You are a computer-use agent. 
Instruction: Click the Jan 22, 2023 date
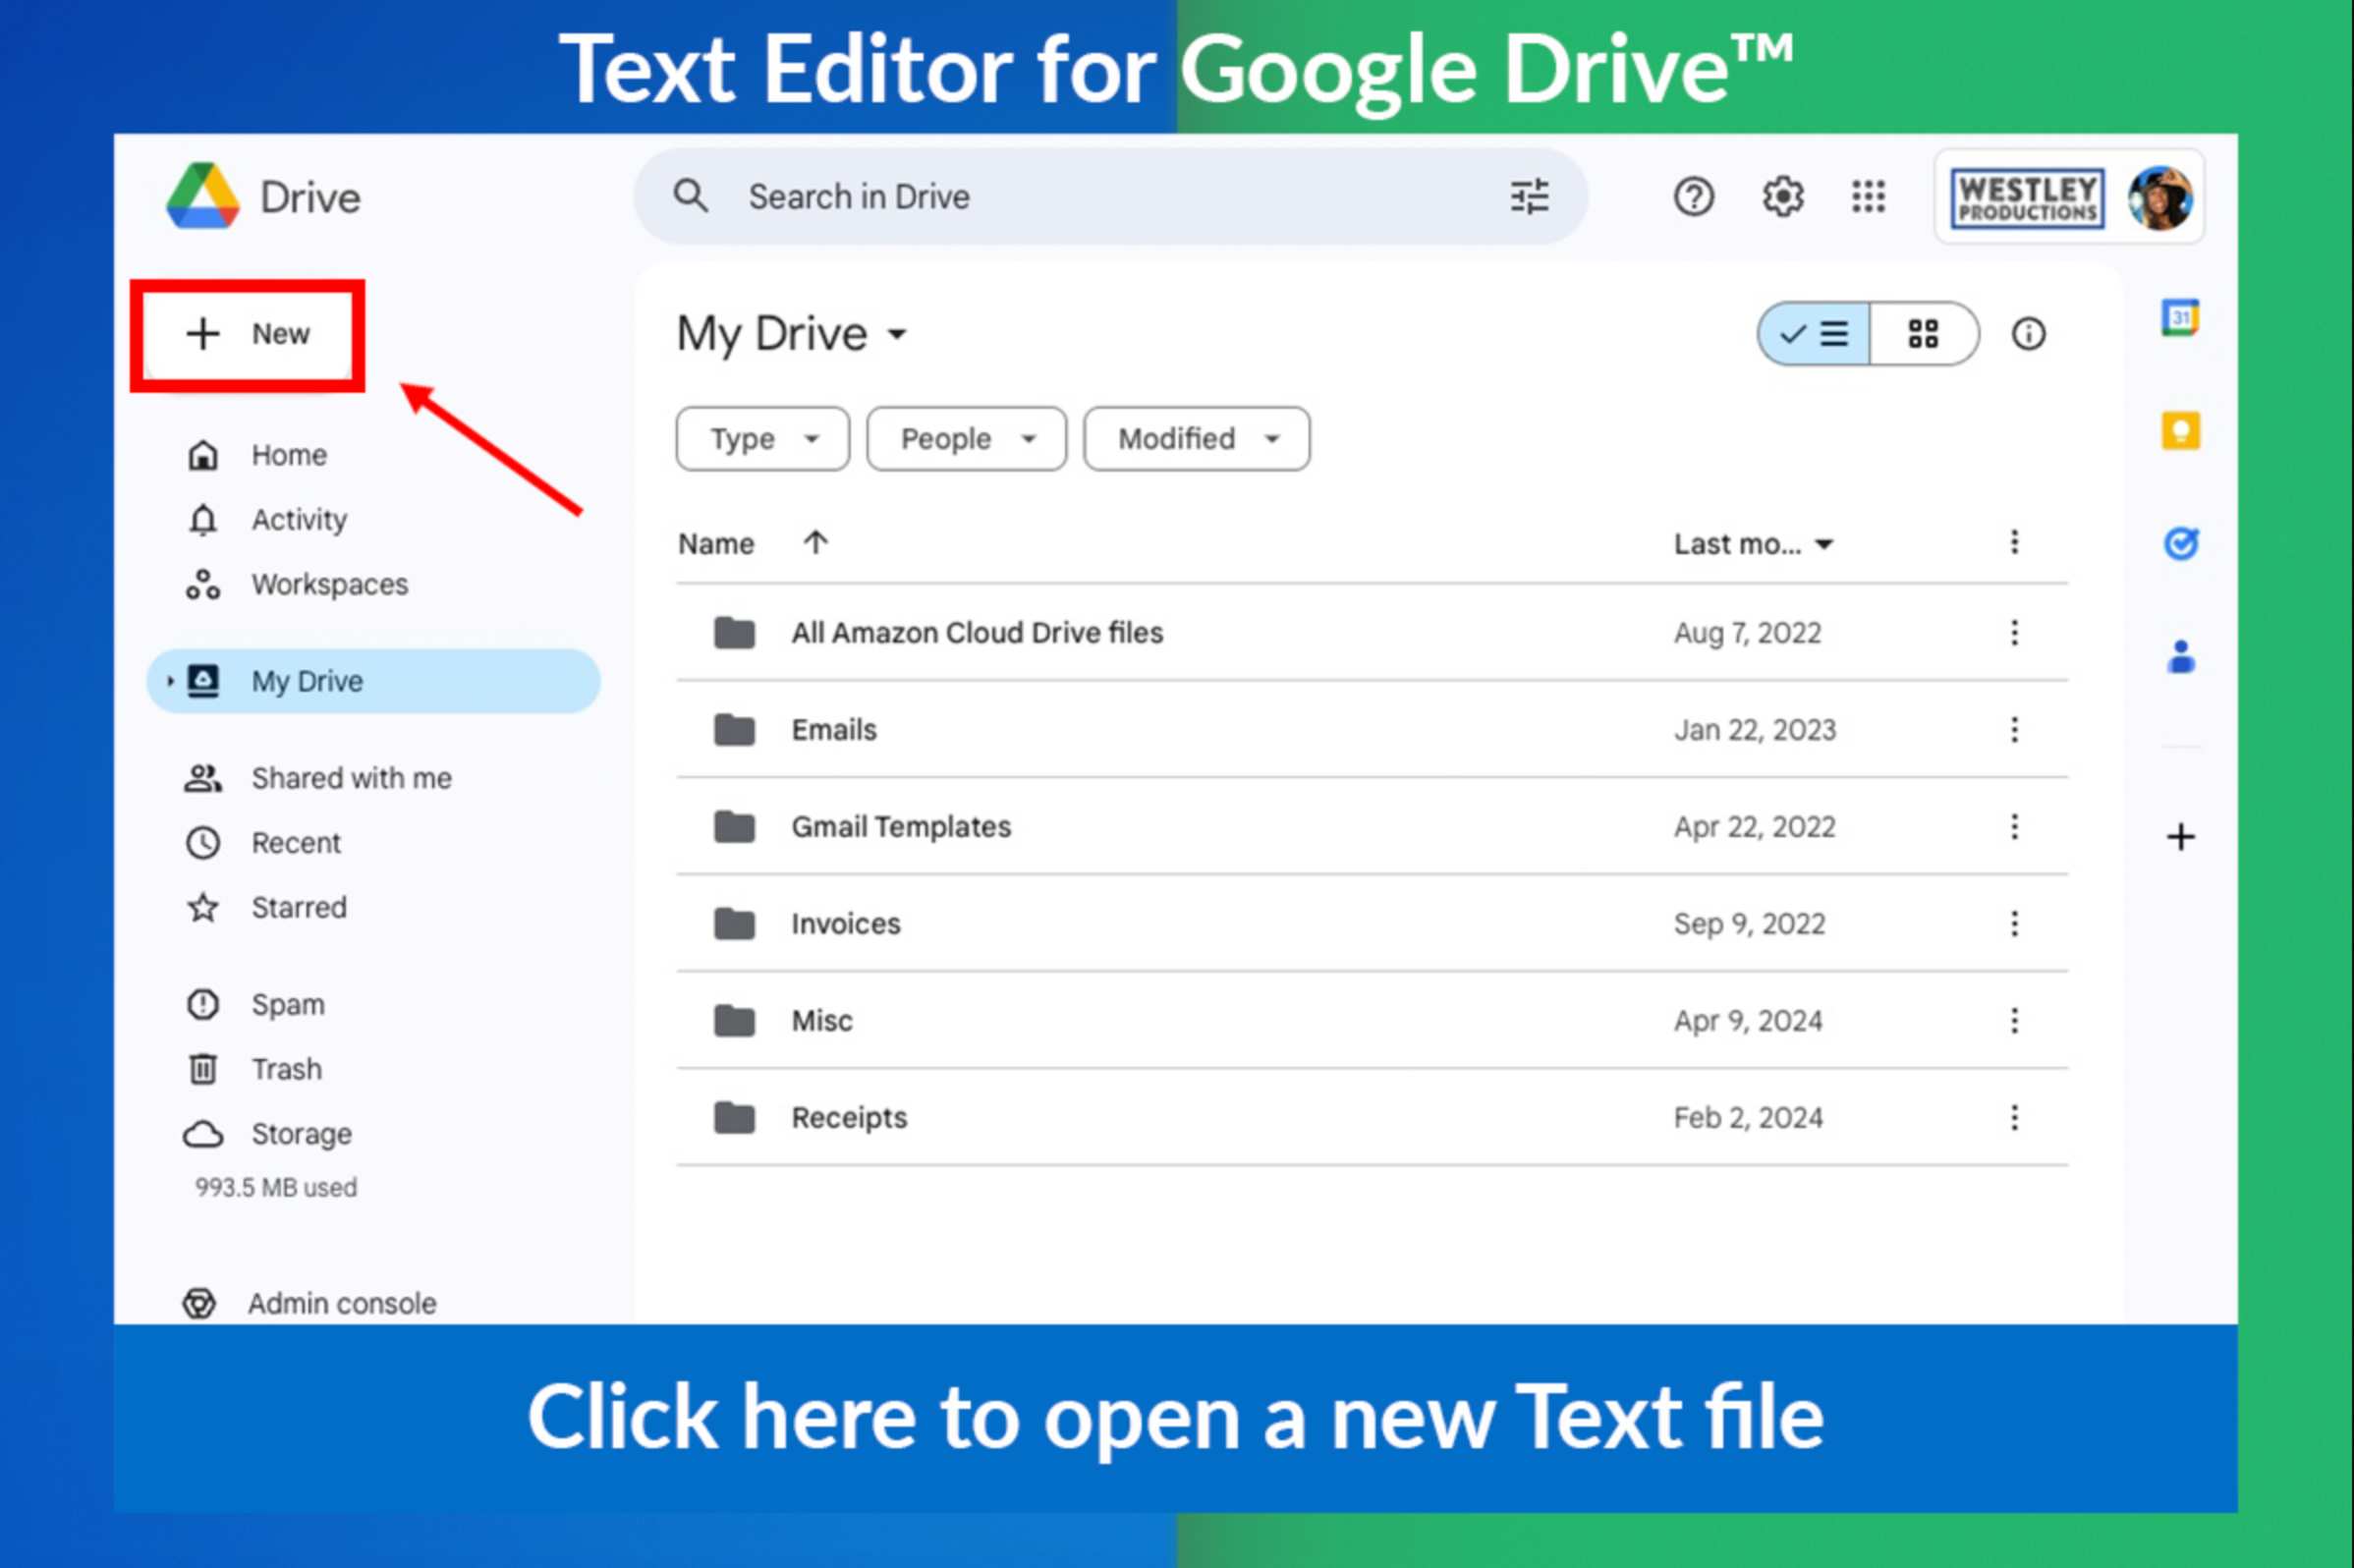[x=1755, y=729]
